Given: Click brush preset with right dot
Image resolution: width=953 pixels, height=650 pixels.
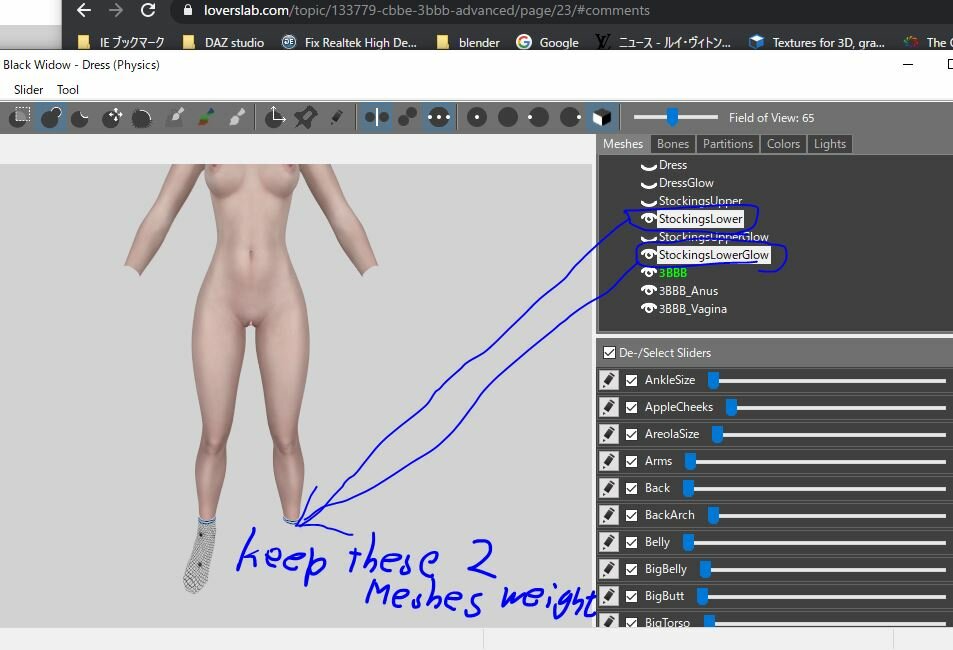Looking at the screenshot, I should pyautogui.click(x=570, y=117).
